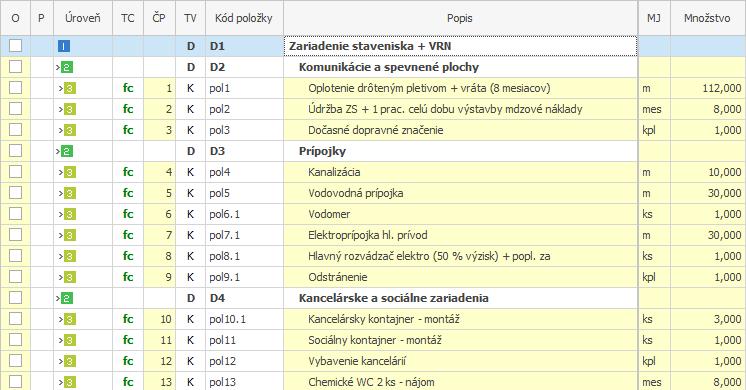The width and height of the screenshot is (746, 390).
Task: Check the box beside Vodomer row
Action: point(15,214)
